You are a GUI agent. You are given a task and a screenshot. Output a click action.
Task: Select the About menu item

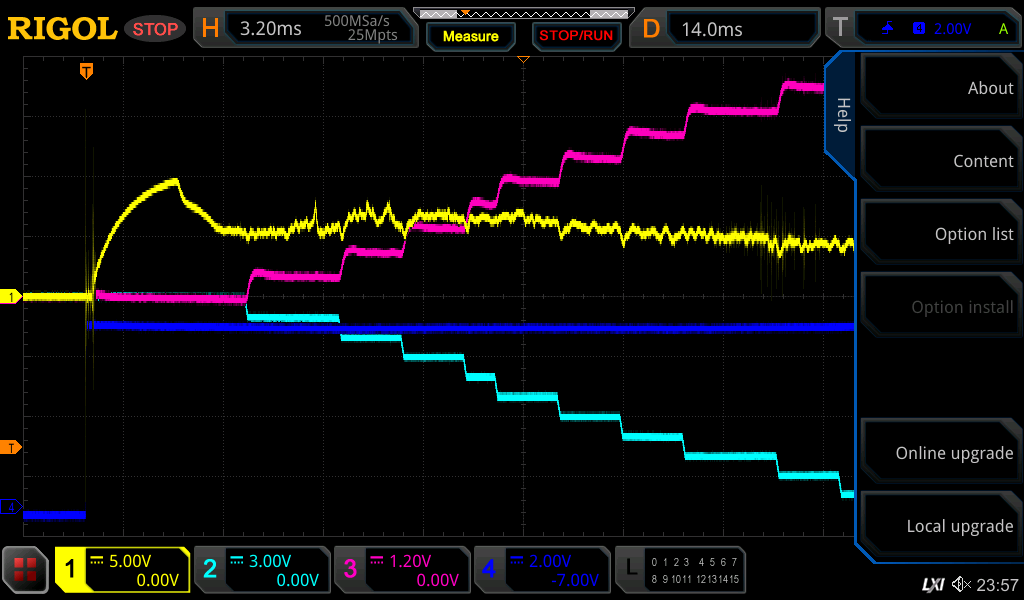coord(940,88)
